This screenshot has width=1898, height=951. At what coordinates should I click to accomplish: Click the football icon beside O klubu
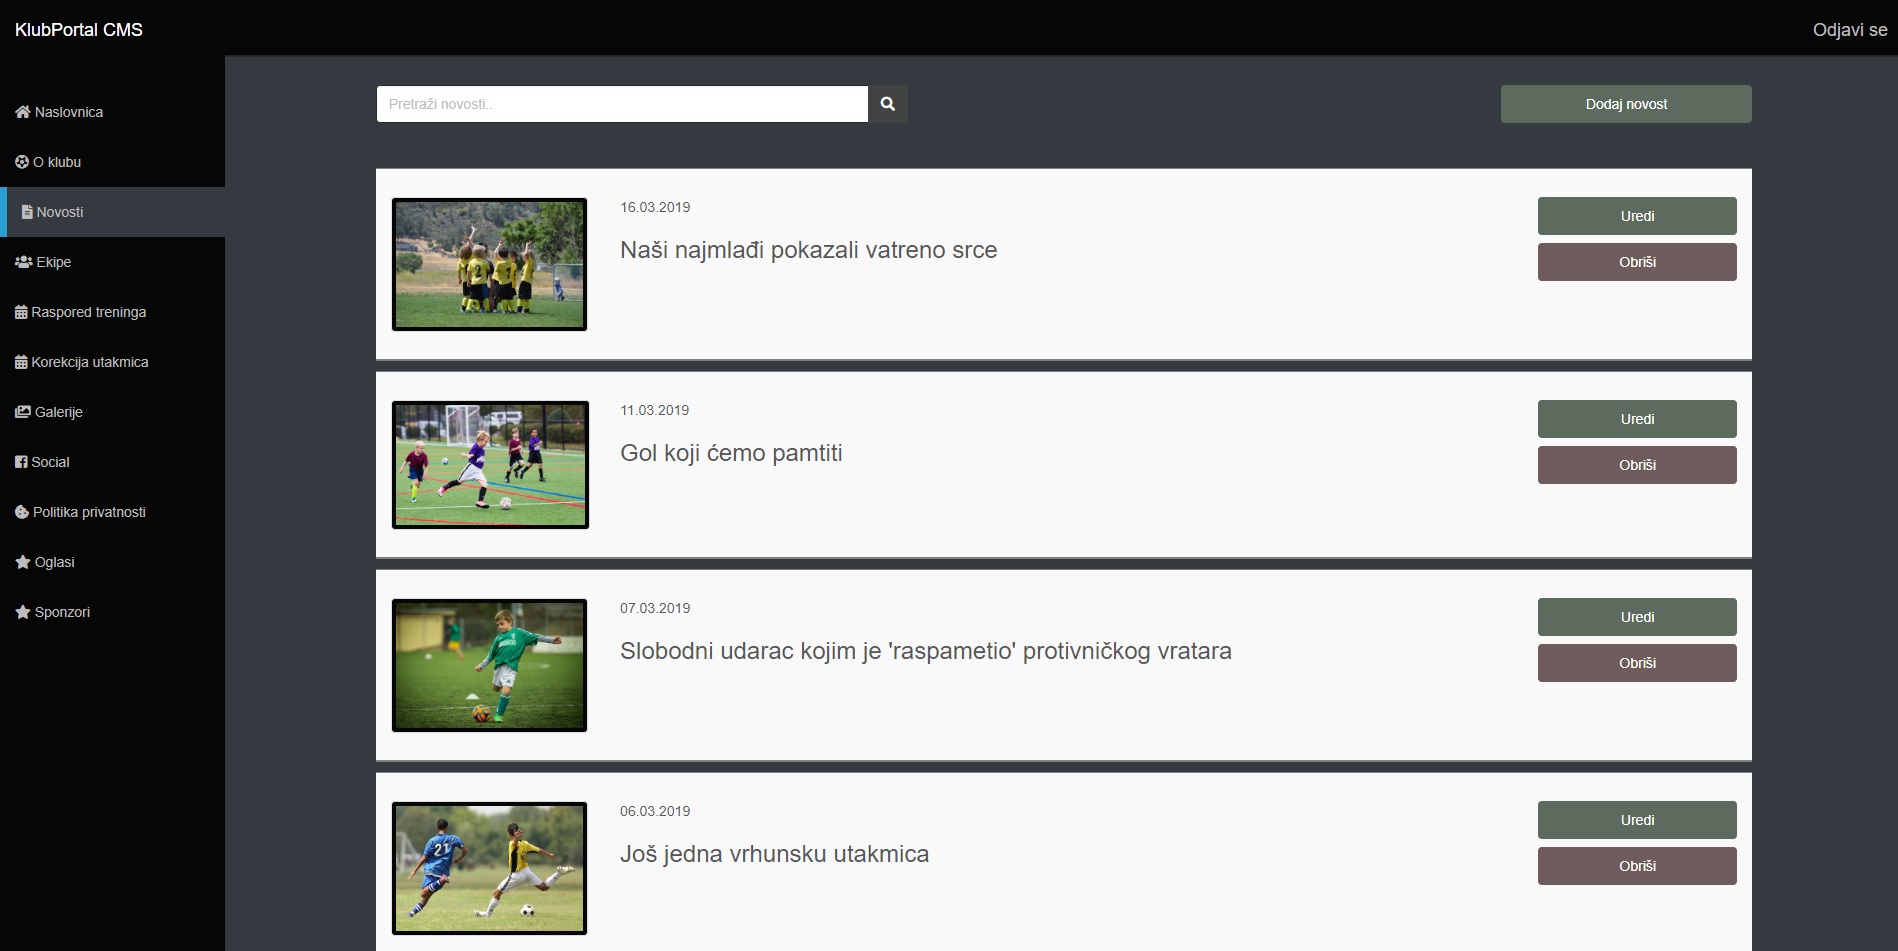(22, 162)
